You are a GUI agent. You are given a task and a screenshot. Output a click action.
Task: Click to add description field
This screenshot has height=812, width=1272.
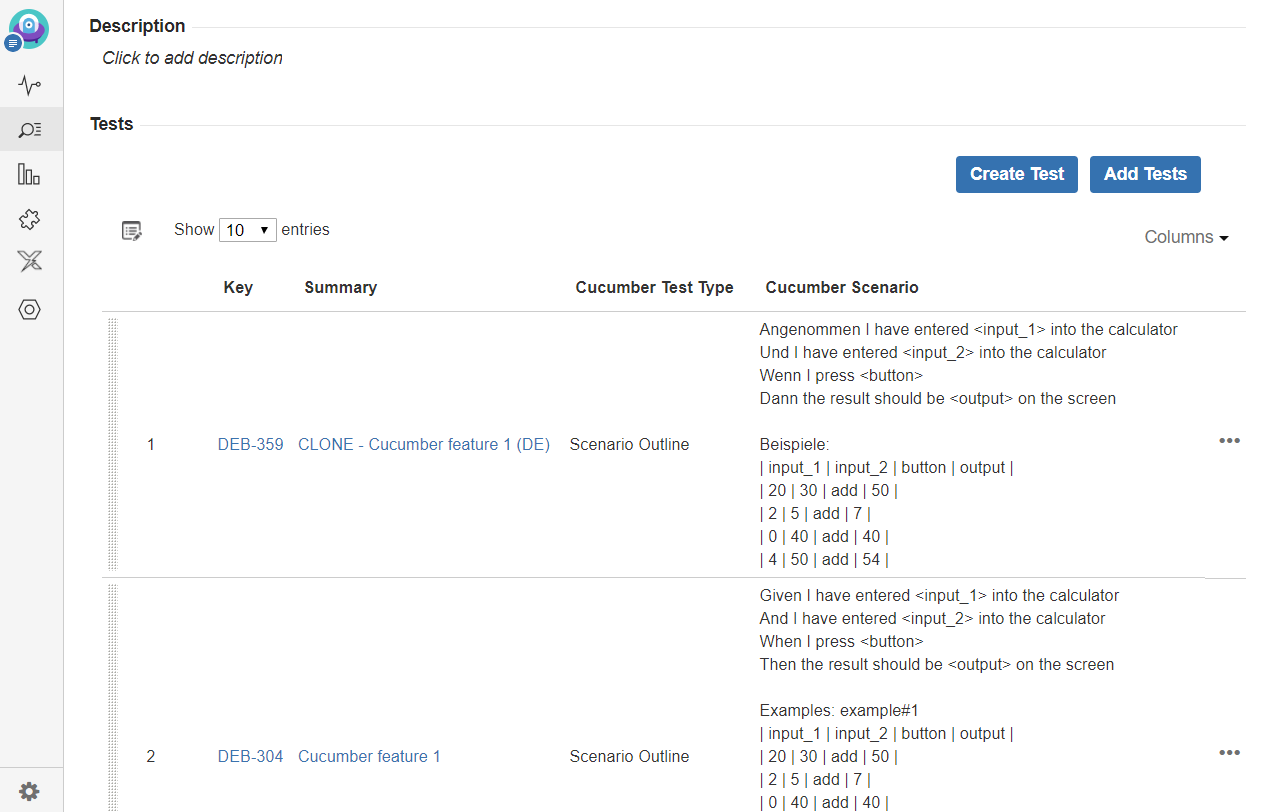pos(192,58)
